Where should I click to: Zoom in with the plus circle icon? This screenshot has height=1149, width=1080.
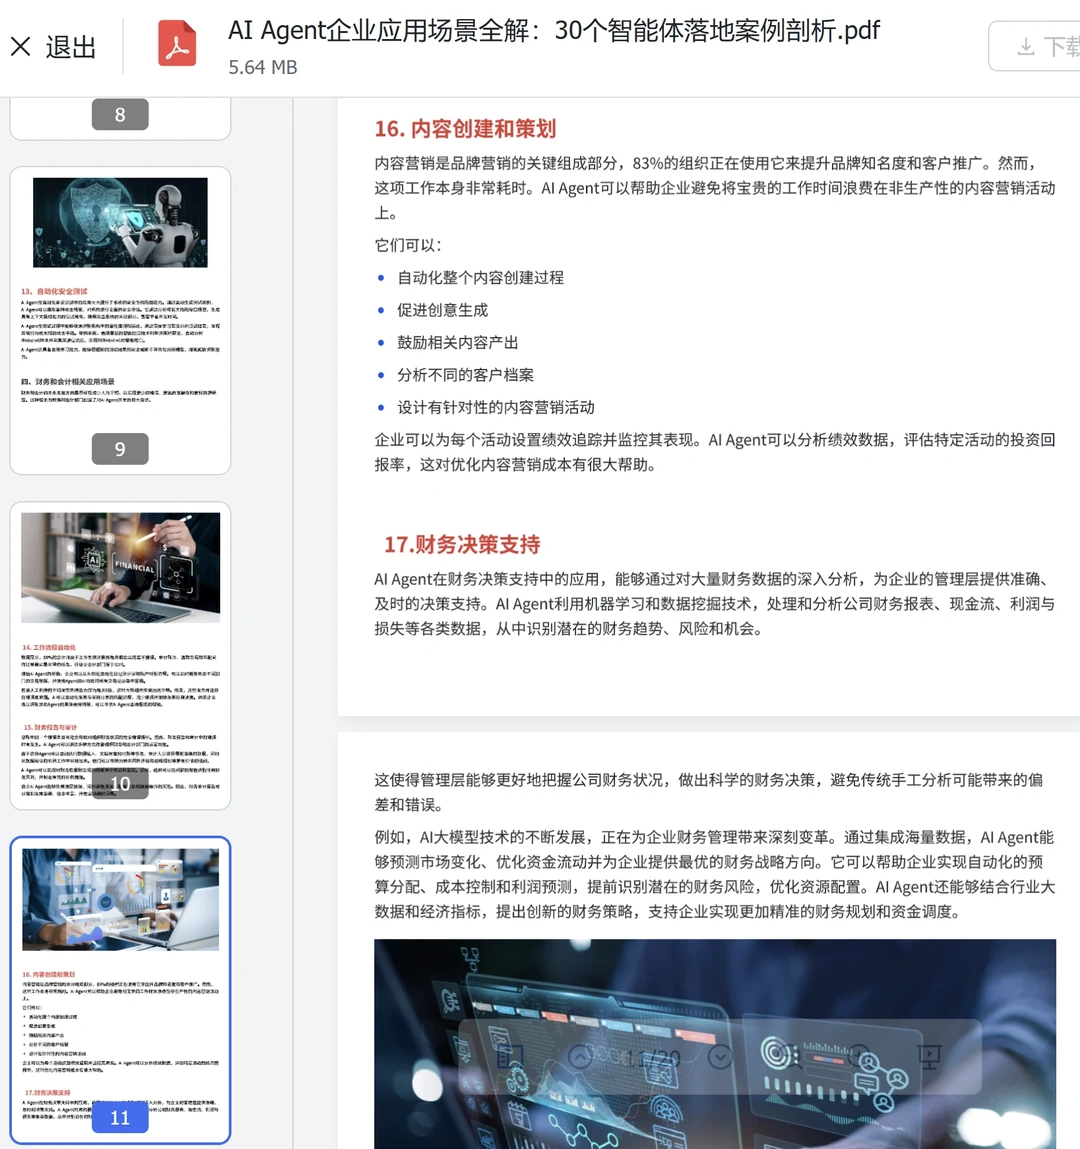[x=859, y=1057]
